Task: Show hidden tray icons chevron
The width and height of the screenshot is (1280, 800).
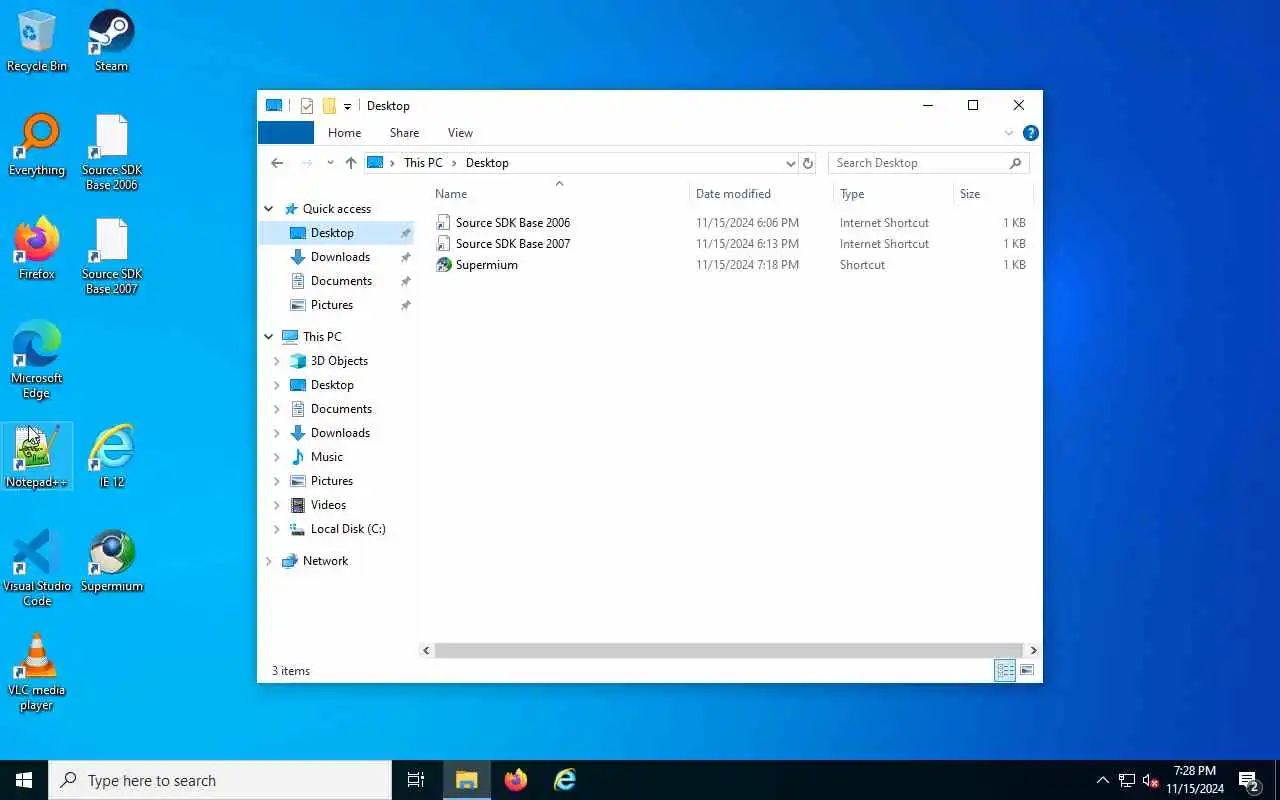Action: pyautogui.click(x=1102, y=781)
